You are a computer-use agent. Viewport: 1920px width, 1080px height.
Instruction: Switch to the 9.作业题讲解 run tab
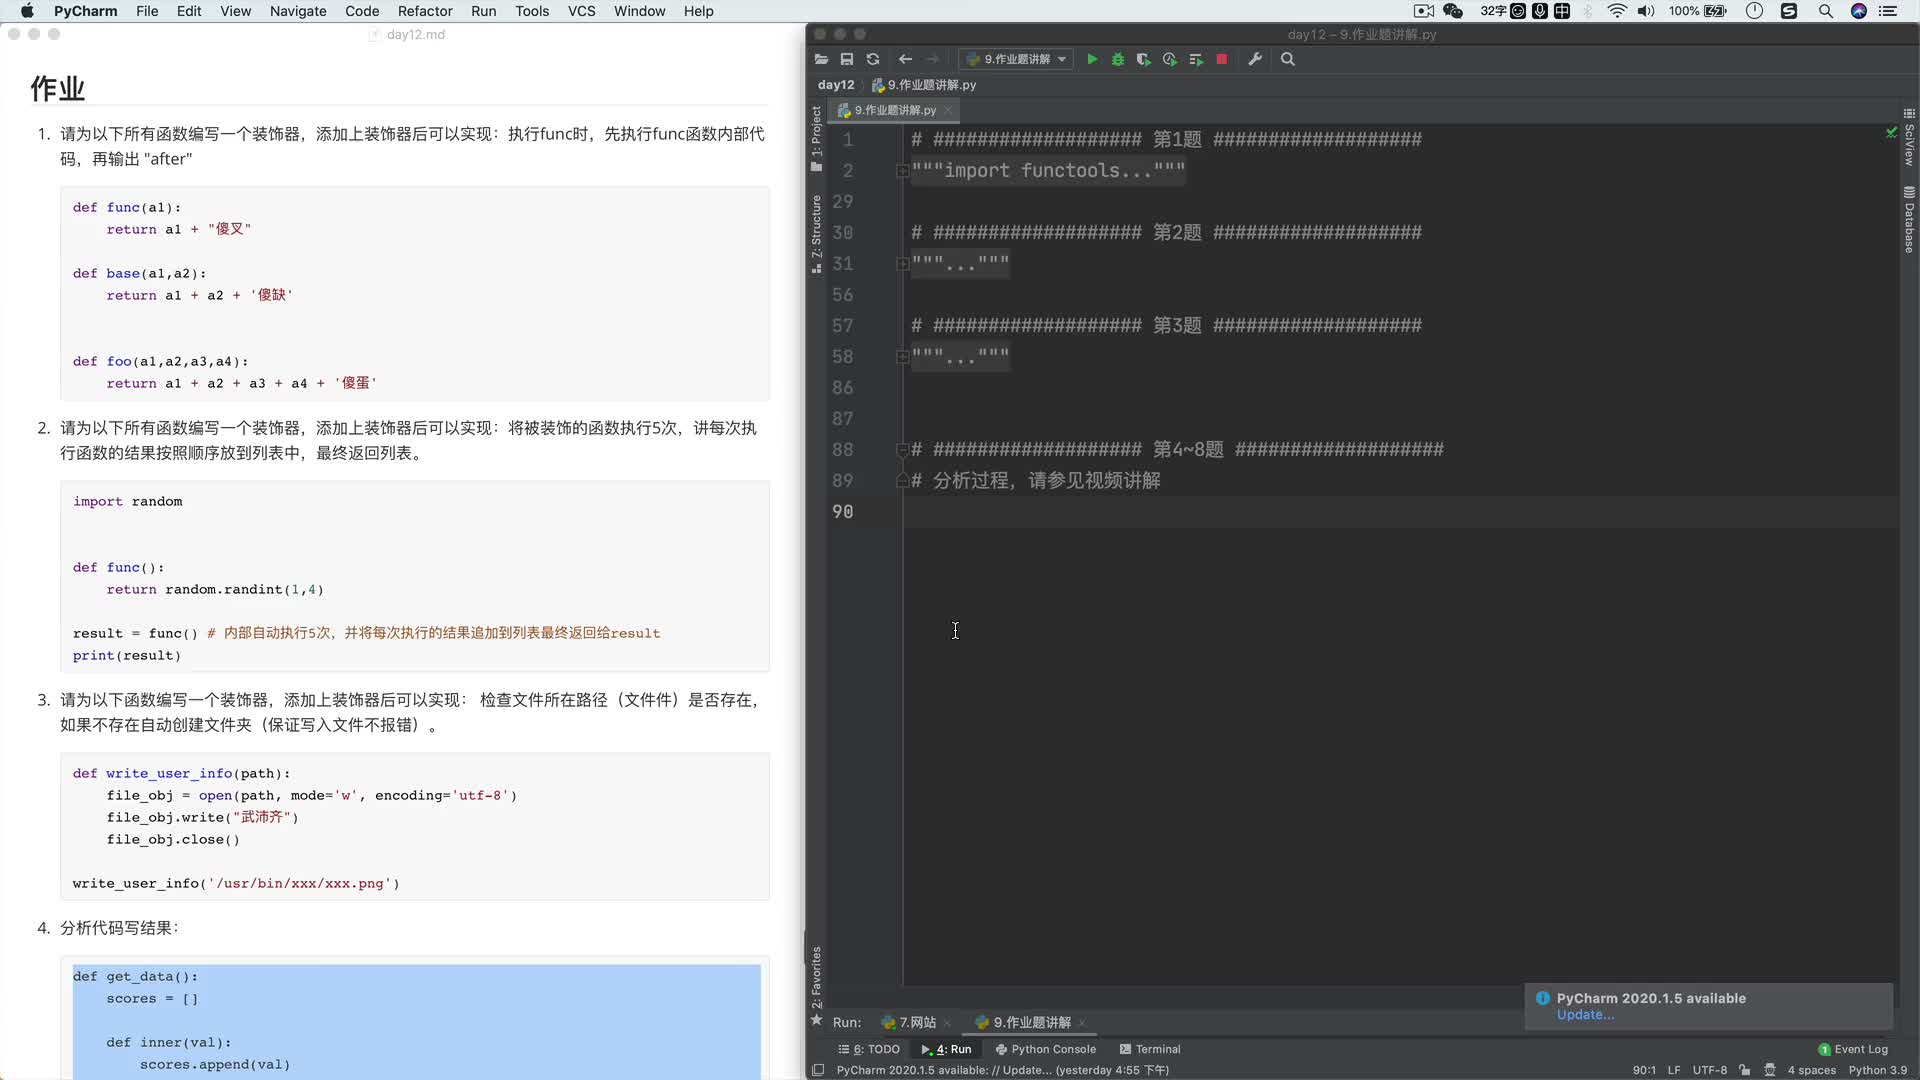point(1023,1022)
